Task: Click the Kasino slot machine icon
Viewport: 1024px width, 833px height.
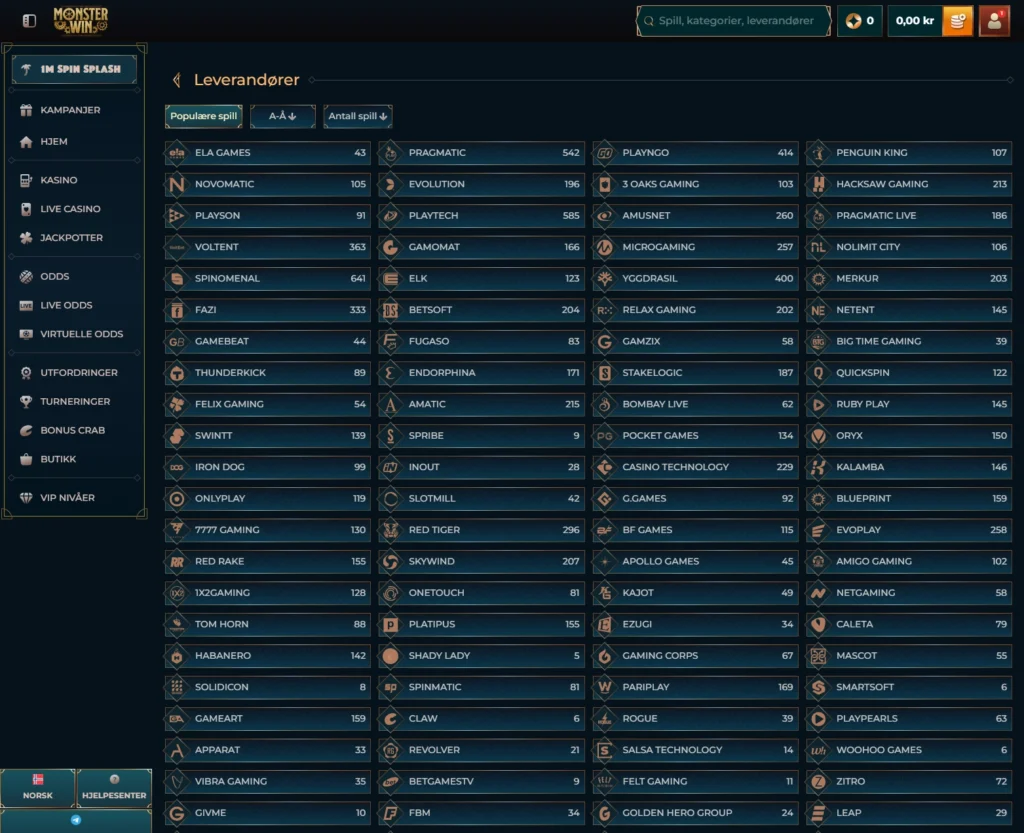Action: (x=26, y=180)
